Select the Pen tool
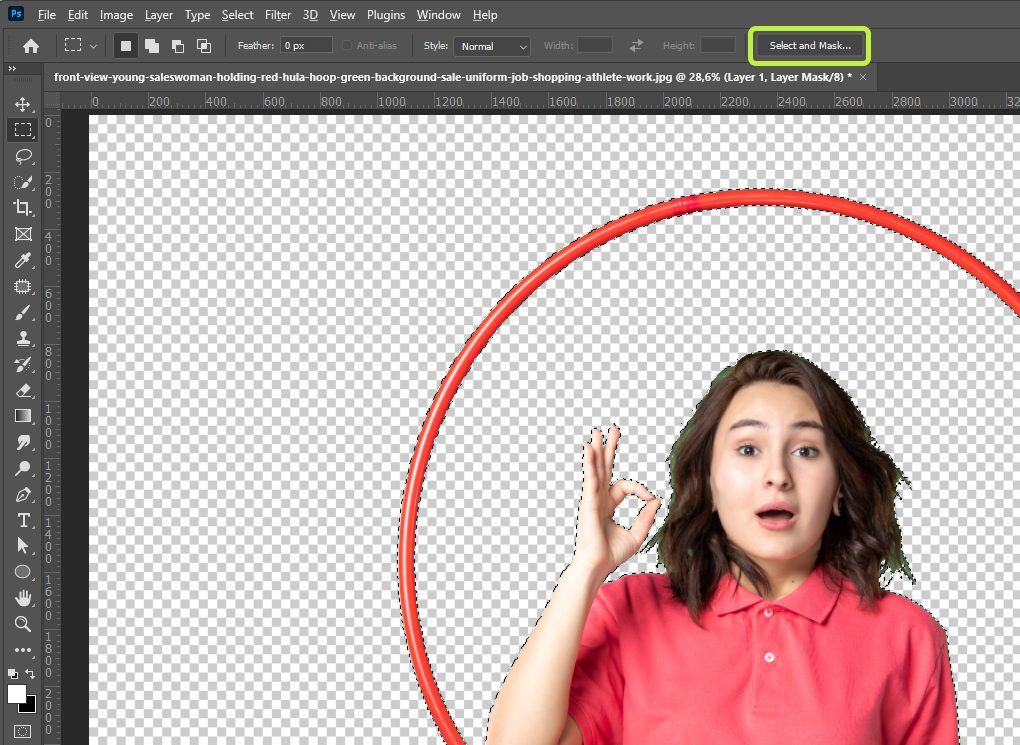 coord(23,494)
